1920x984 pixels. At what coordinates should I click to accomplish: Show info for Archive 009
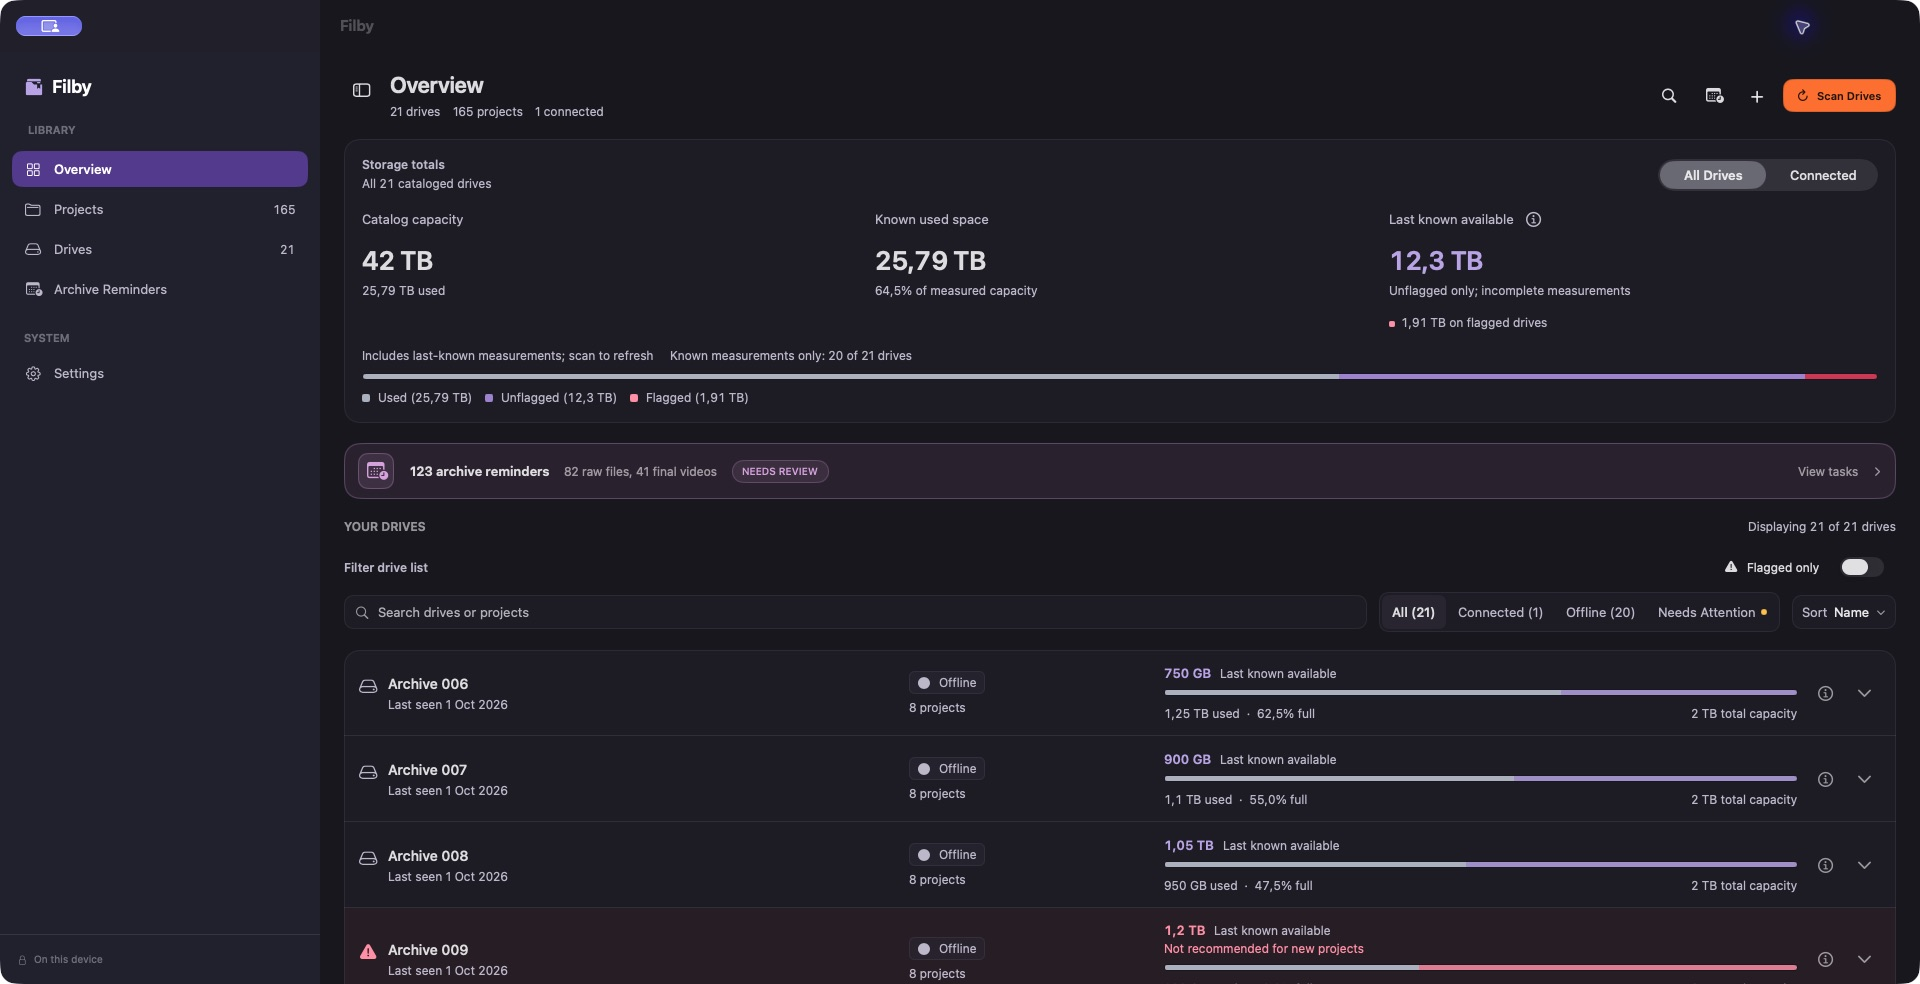[x=1825, y=959]
